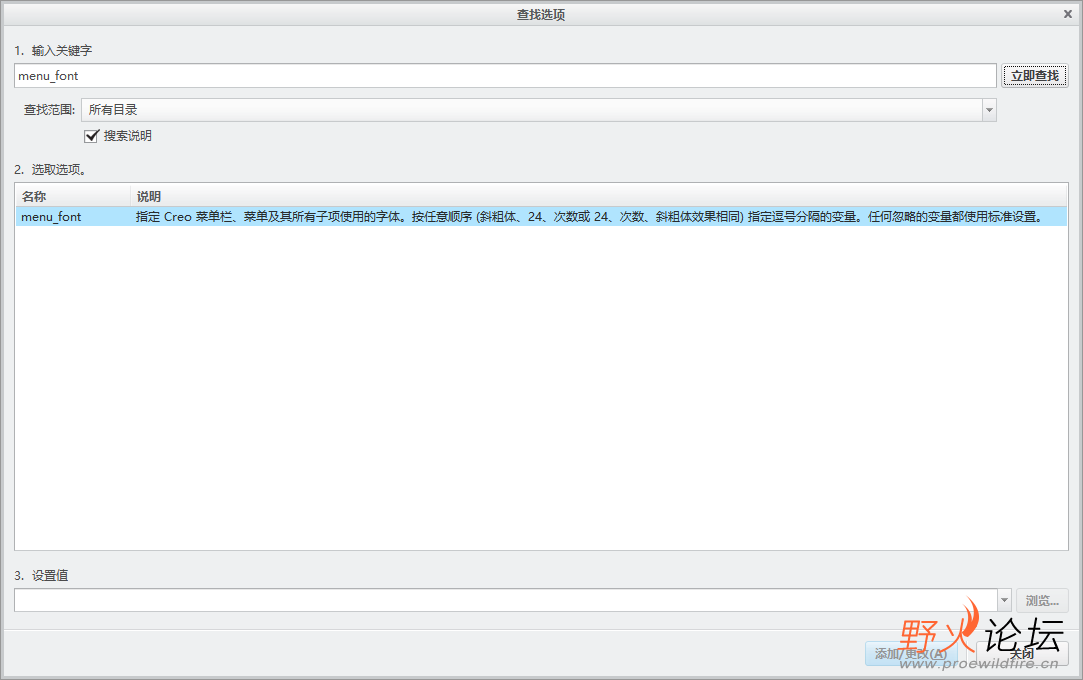Screen dimensions: 1083x680
Task: Focus the 设置值 value input field
Action: 506,600
